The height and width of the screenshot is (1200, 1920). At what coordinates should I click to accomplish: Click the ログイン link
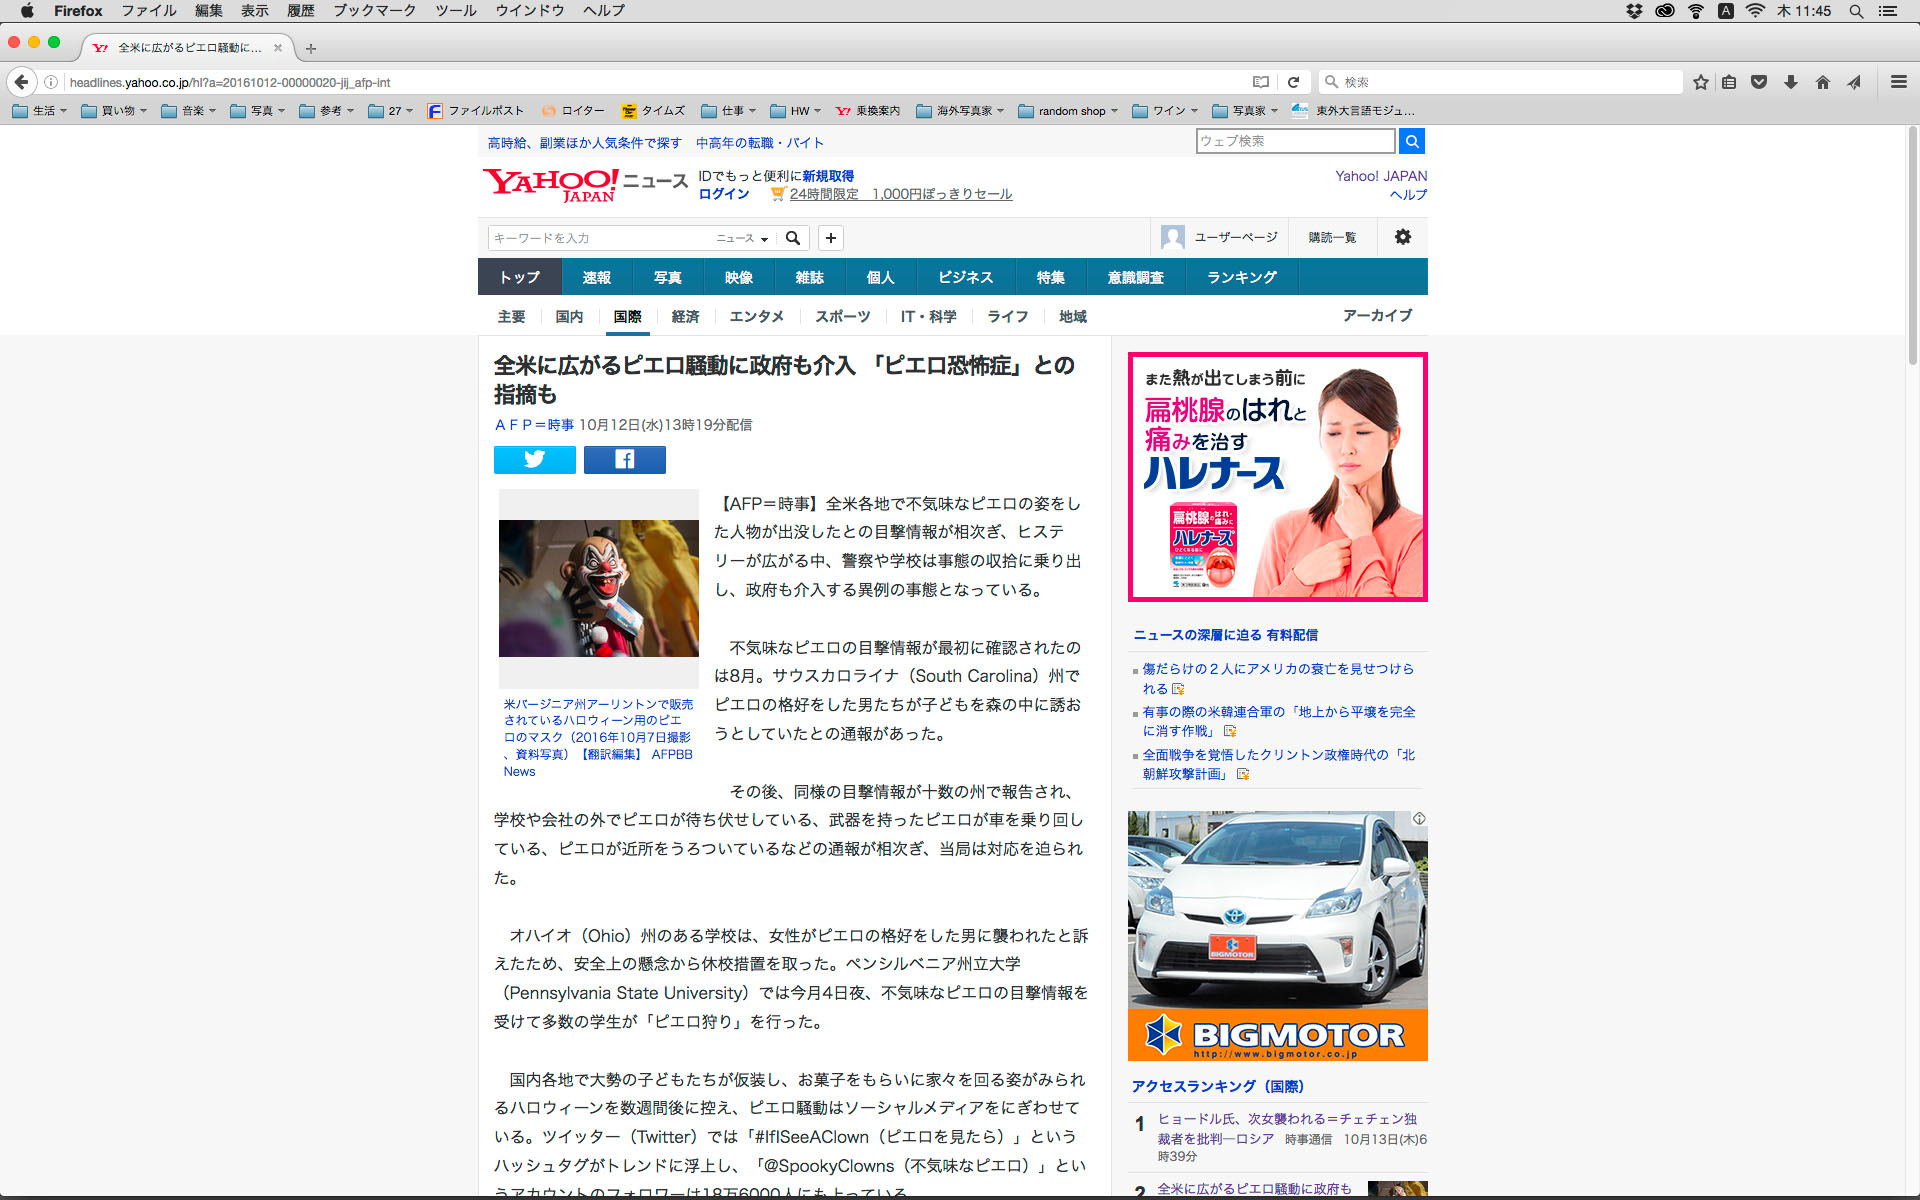(x=723, y=194)
